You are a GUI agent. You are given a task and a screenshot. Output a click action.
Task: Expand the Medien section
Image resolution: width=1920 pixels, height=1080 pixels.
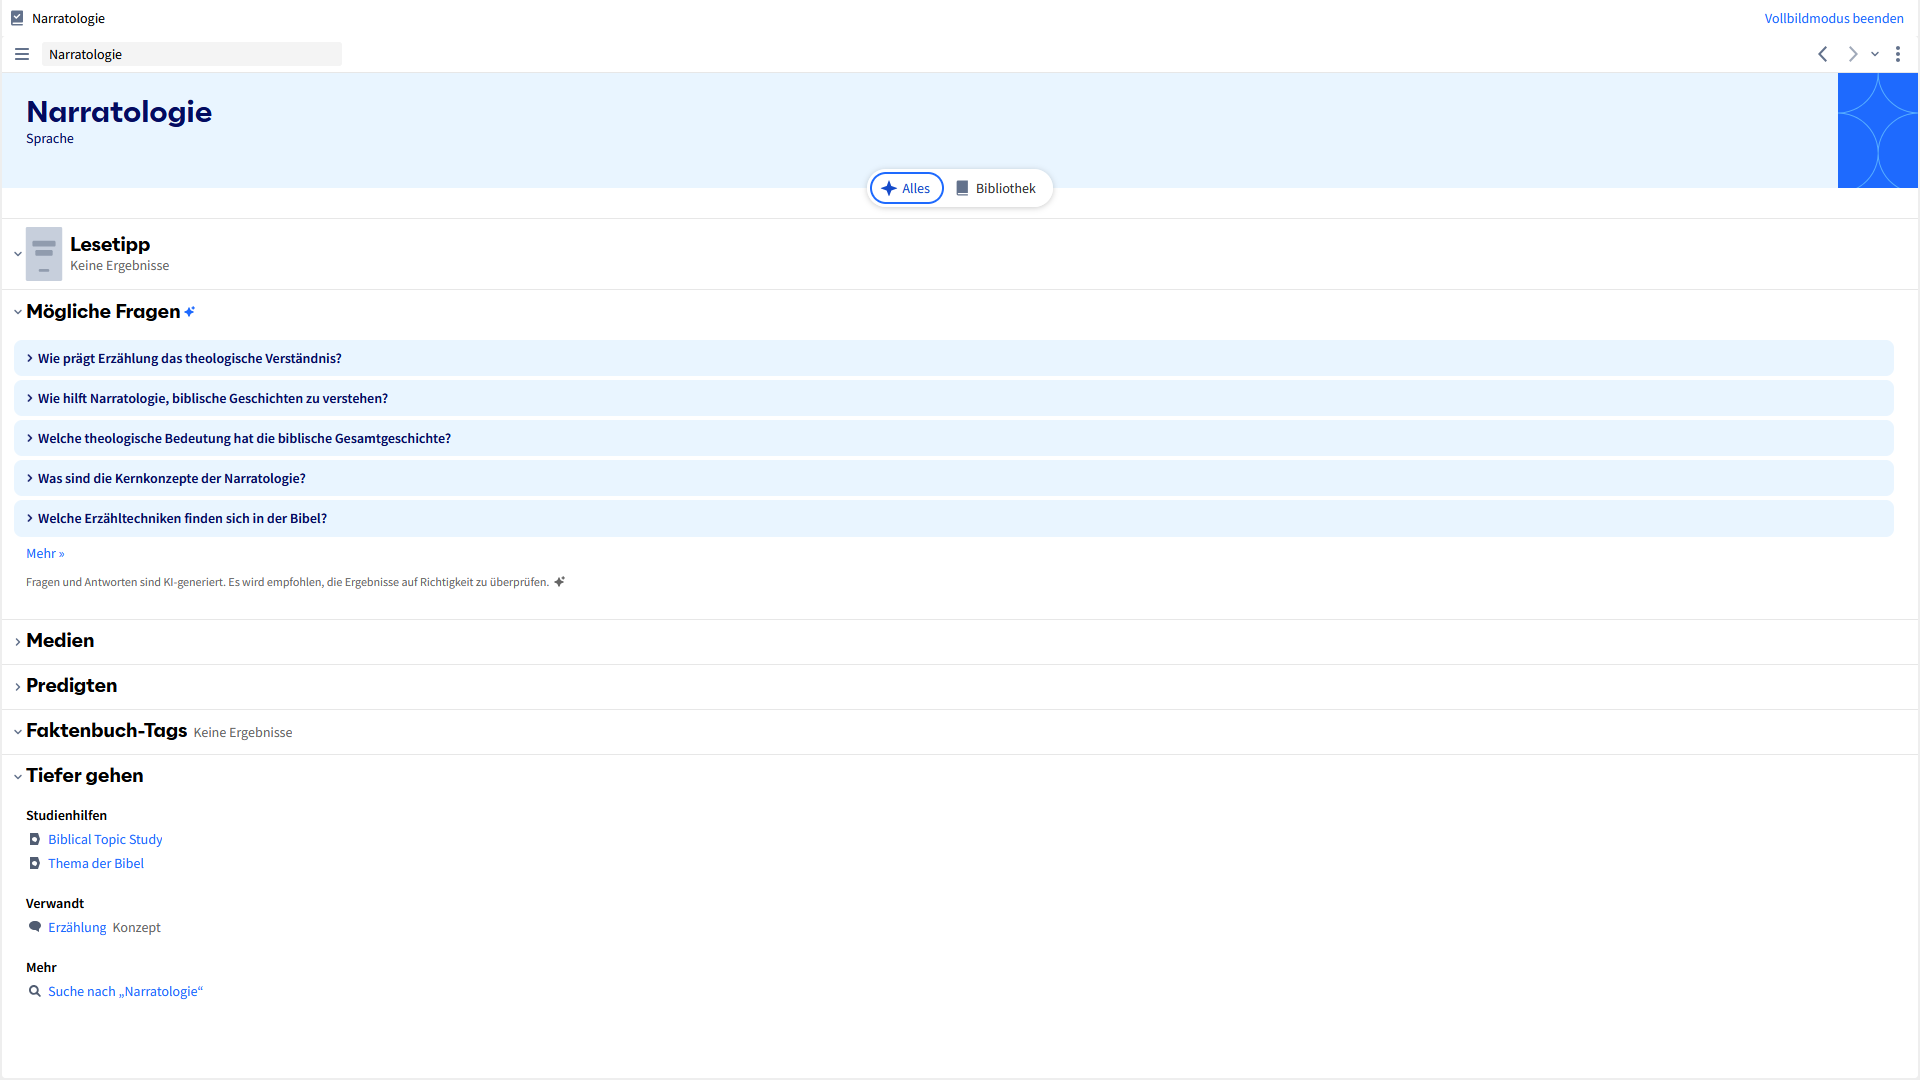pyautogui.click(x=60, y=641)
